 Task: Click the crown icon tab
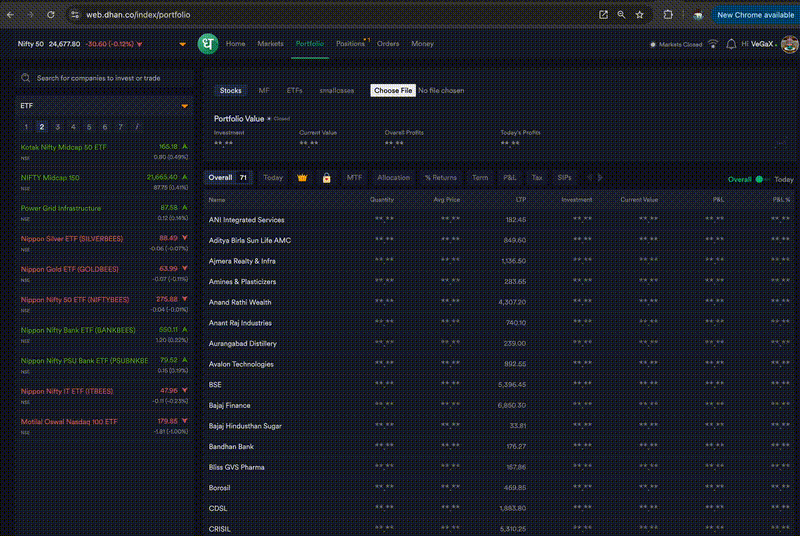coord(302,178)
